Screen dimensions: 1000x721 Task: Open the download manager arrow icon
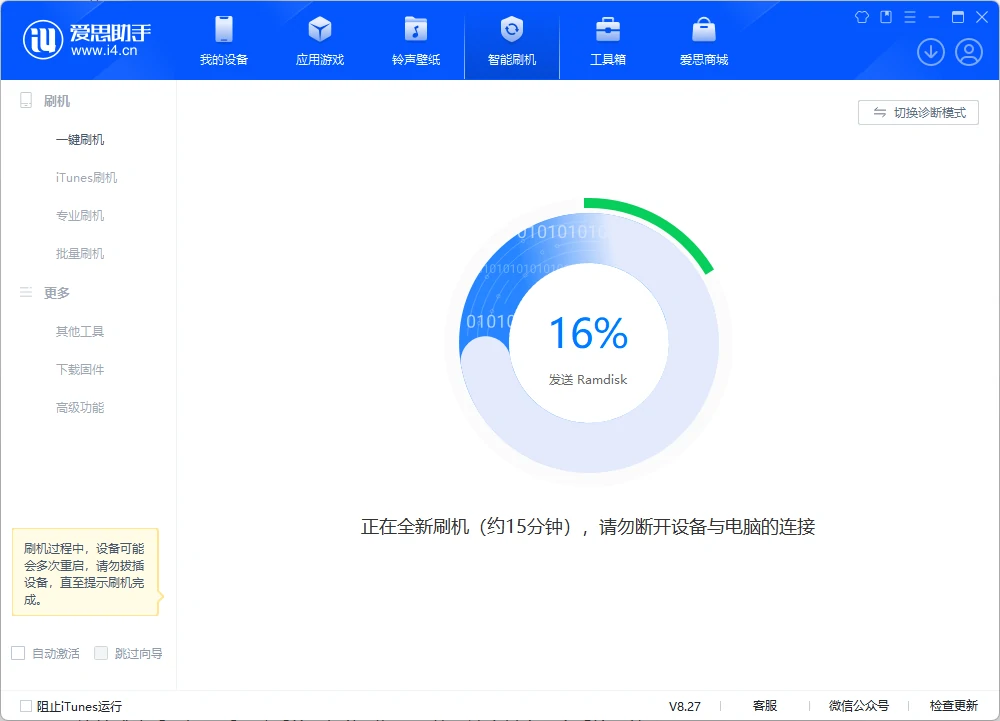pos(930,52)
